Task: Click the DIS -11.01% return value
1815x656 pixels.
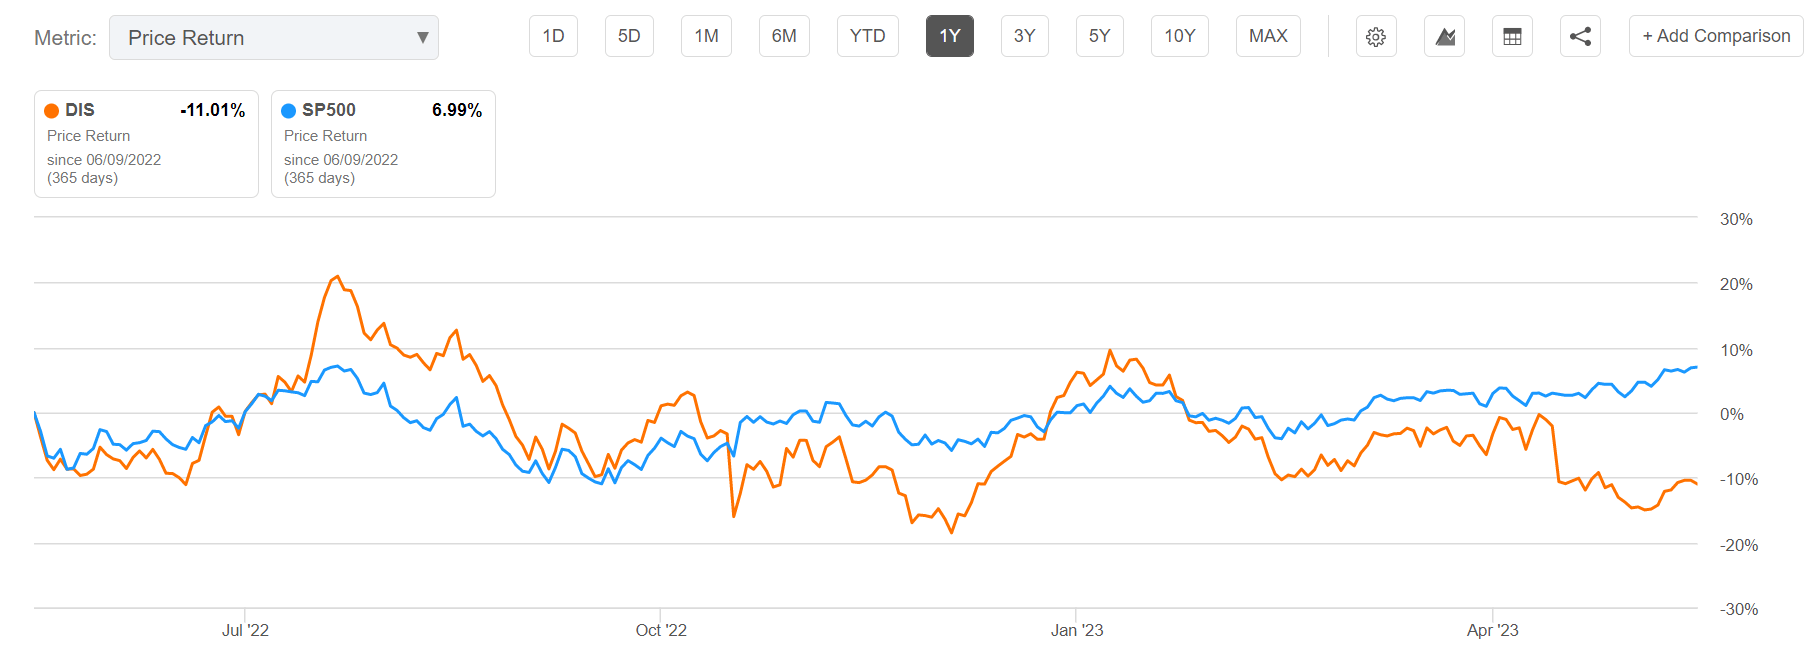Action: tap(212, 110)
